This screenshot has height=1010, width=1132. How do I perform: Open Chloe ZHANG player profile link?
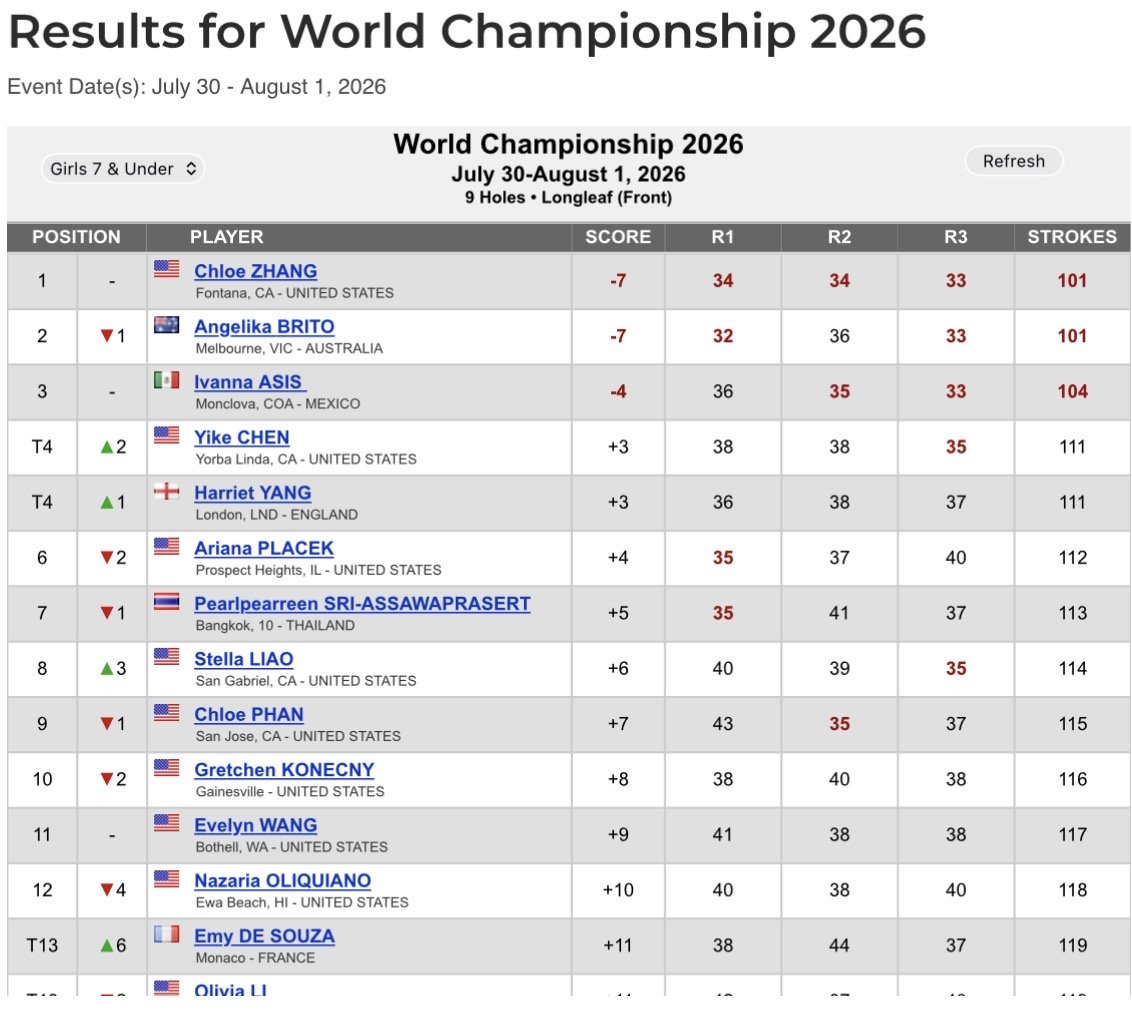click(256, 271)
